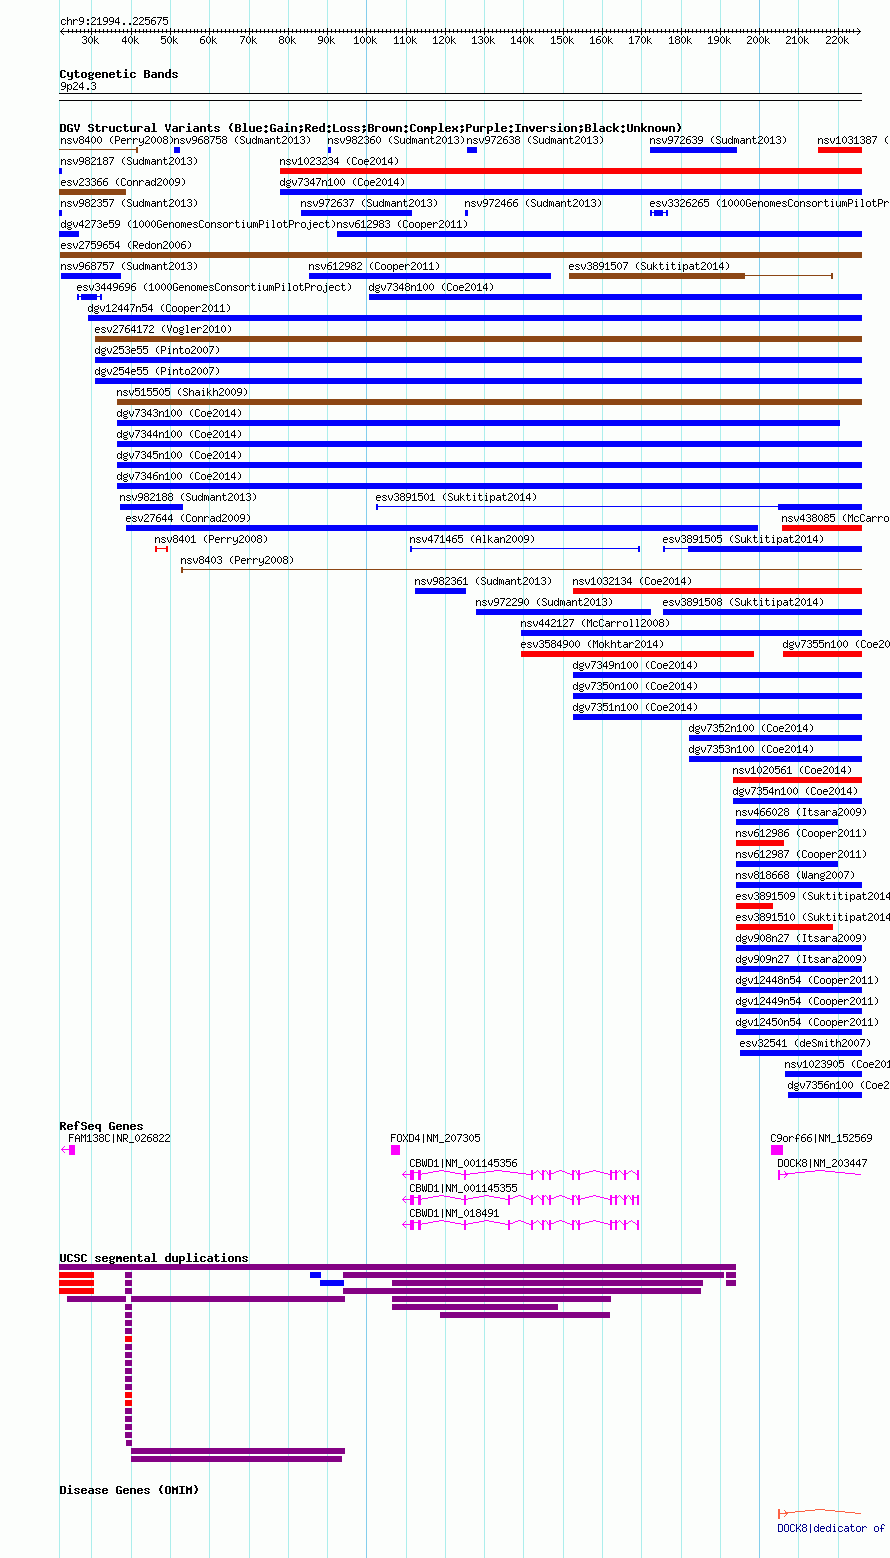Select the Cytogenetic Bands track title
The height and width of the screenshot is (1558, 890).
119,74
